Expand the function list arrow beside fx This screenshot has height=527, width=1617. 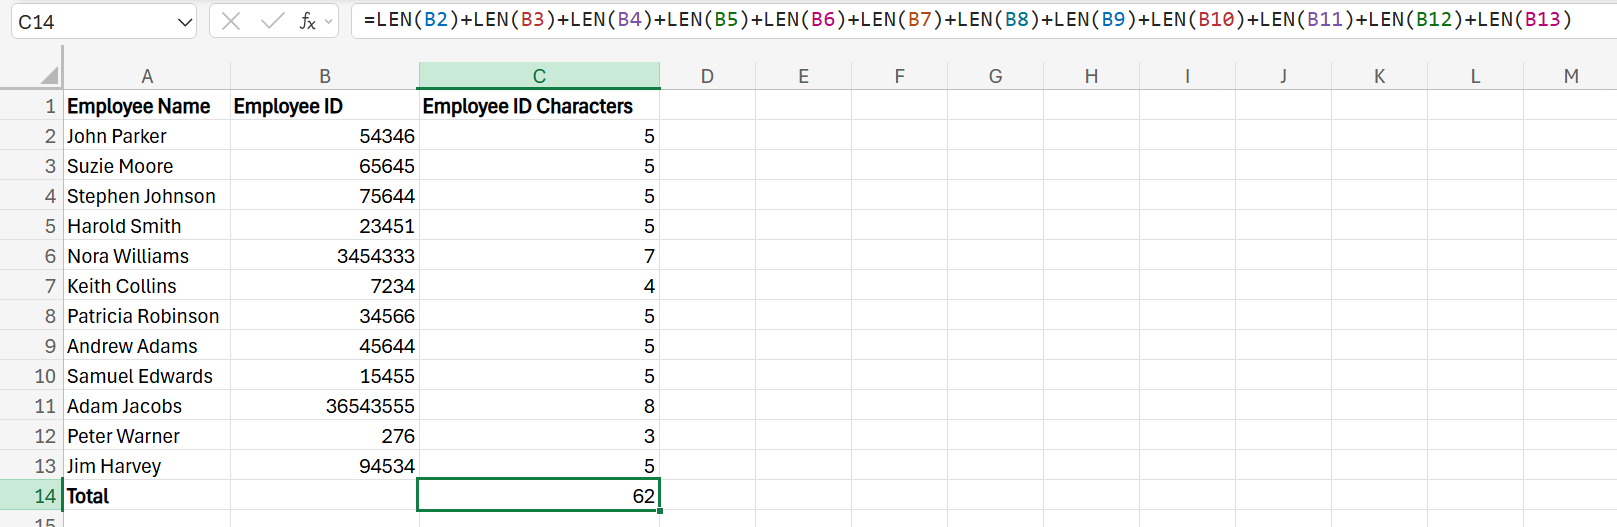tap(329, 21)
